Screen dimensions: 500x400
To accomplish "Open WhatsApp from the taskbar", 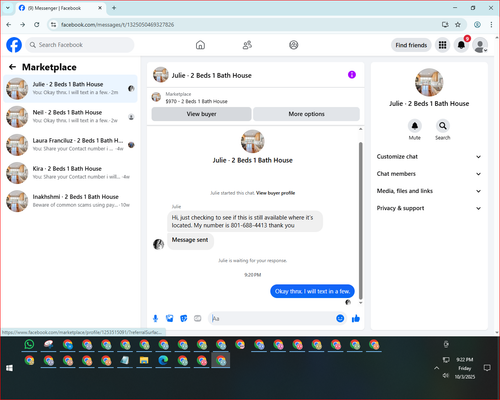I will click(x=29, y=344).
